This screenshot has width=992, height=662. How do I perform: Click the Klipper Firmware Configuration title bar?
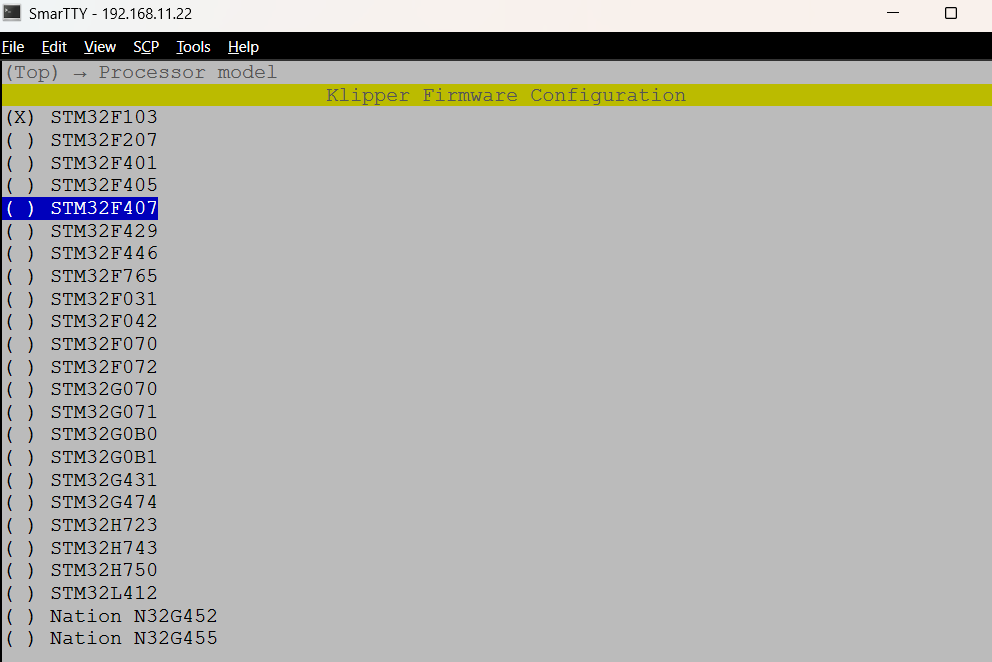pos(505,95)
